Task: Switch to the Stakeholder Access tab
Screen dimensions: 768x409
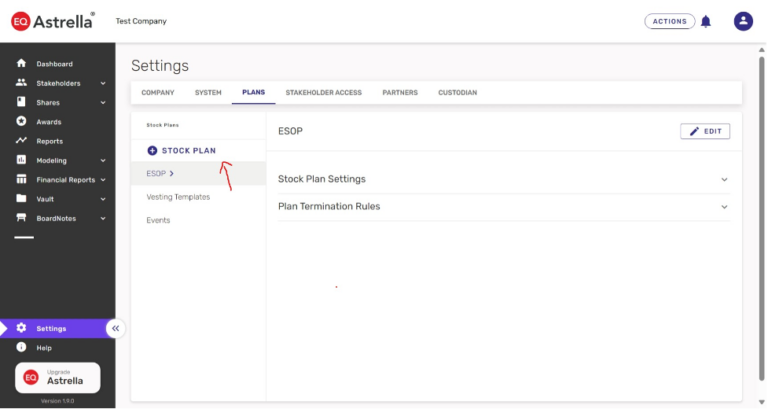Action: (323, 93)
